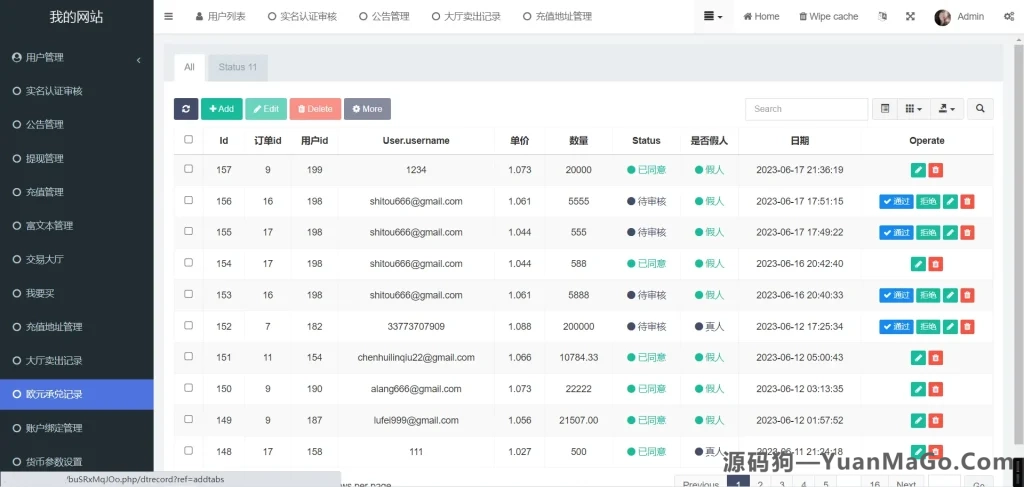Open the columns grid dropdown
This screenshot has height=487, width=1024.
914,109
